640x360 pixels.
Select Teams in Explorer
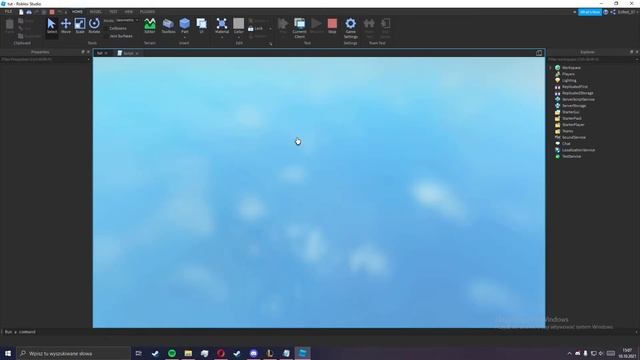pyautogui.click(x=568, y=131)
